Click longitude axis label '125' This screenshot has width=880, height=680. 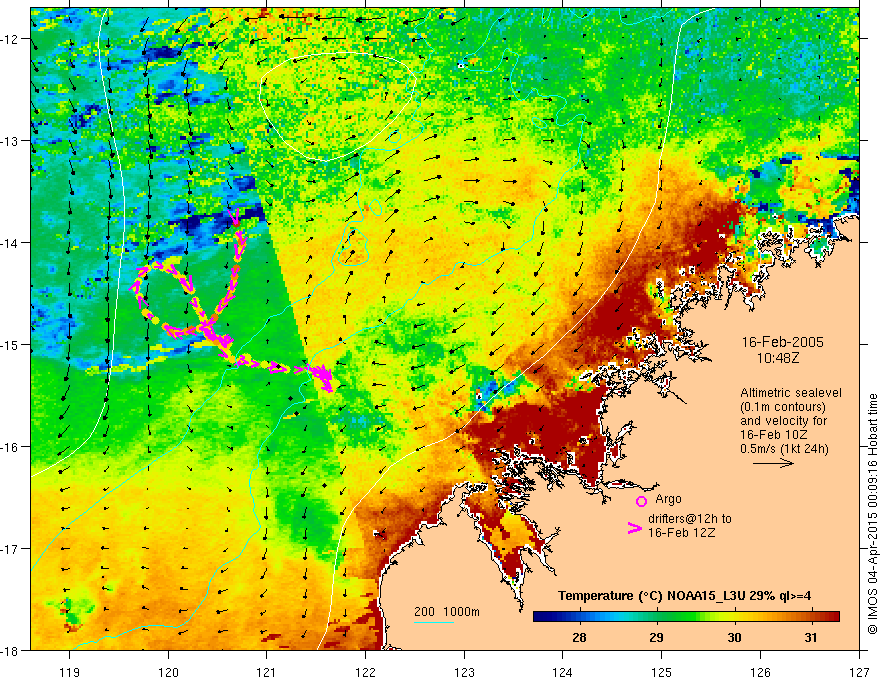tap(662, 672)
